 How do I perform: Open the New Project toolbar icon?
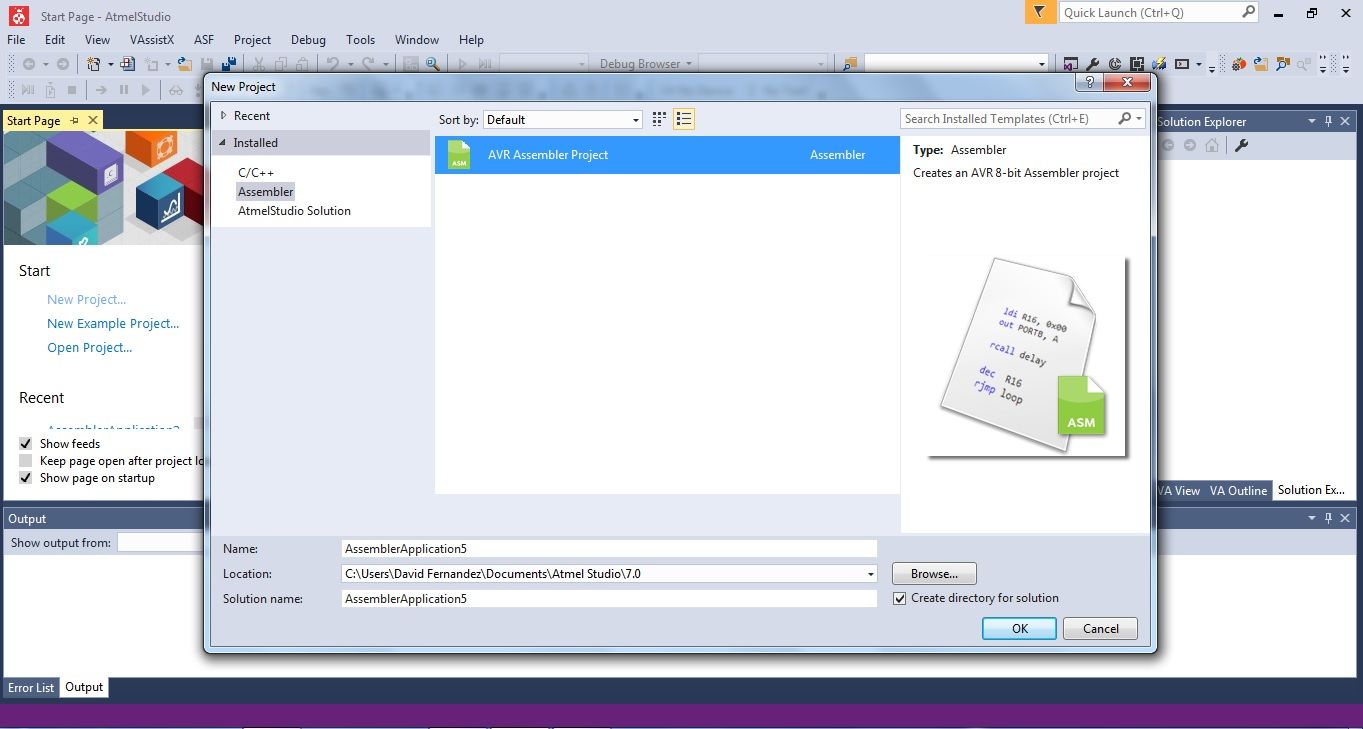click(x=94, y=63)
